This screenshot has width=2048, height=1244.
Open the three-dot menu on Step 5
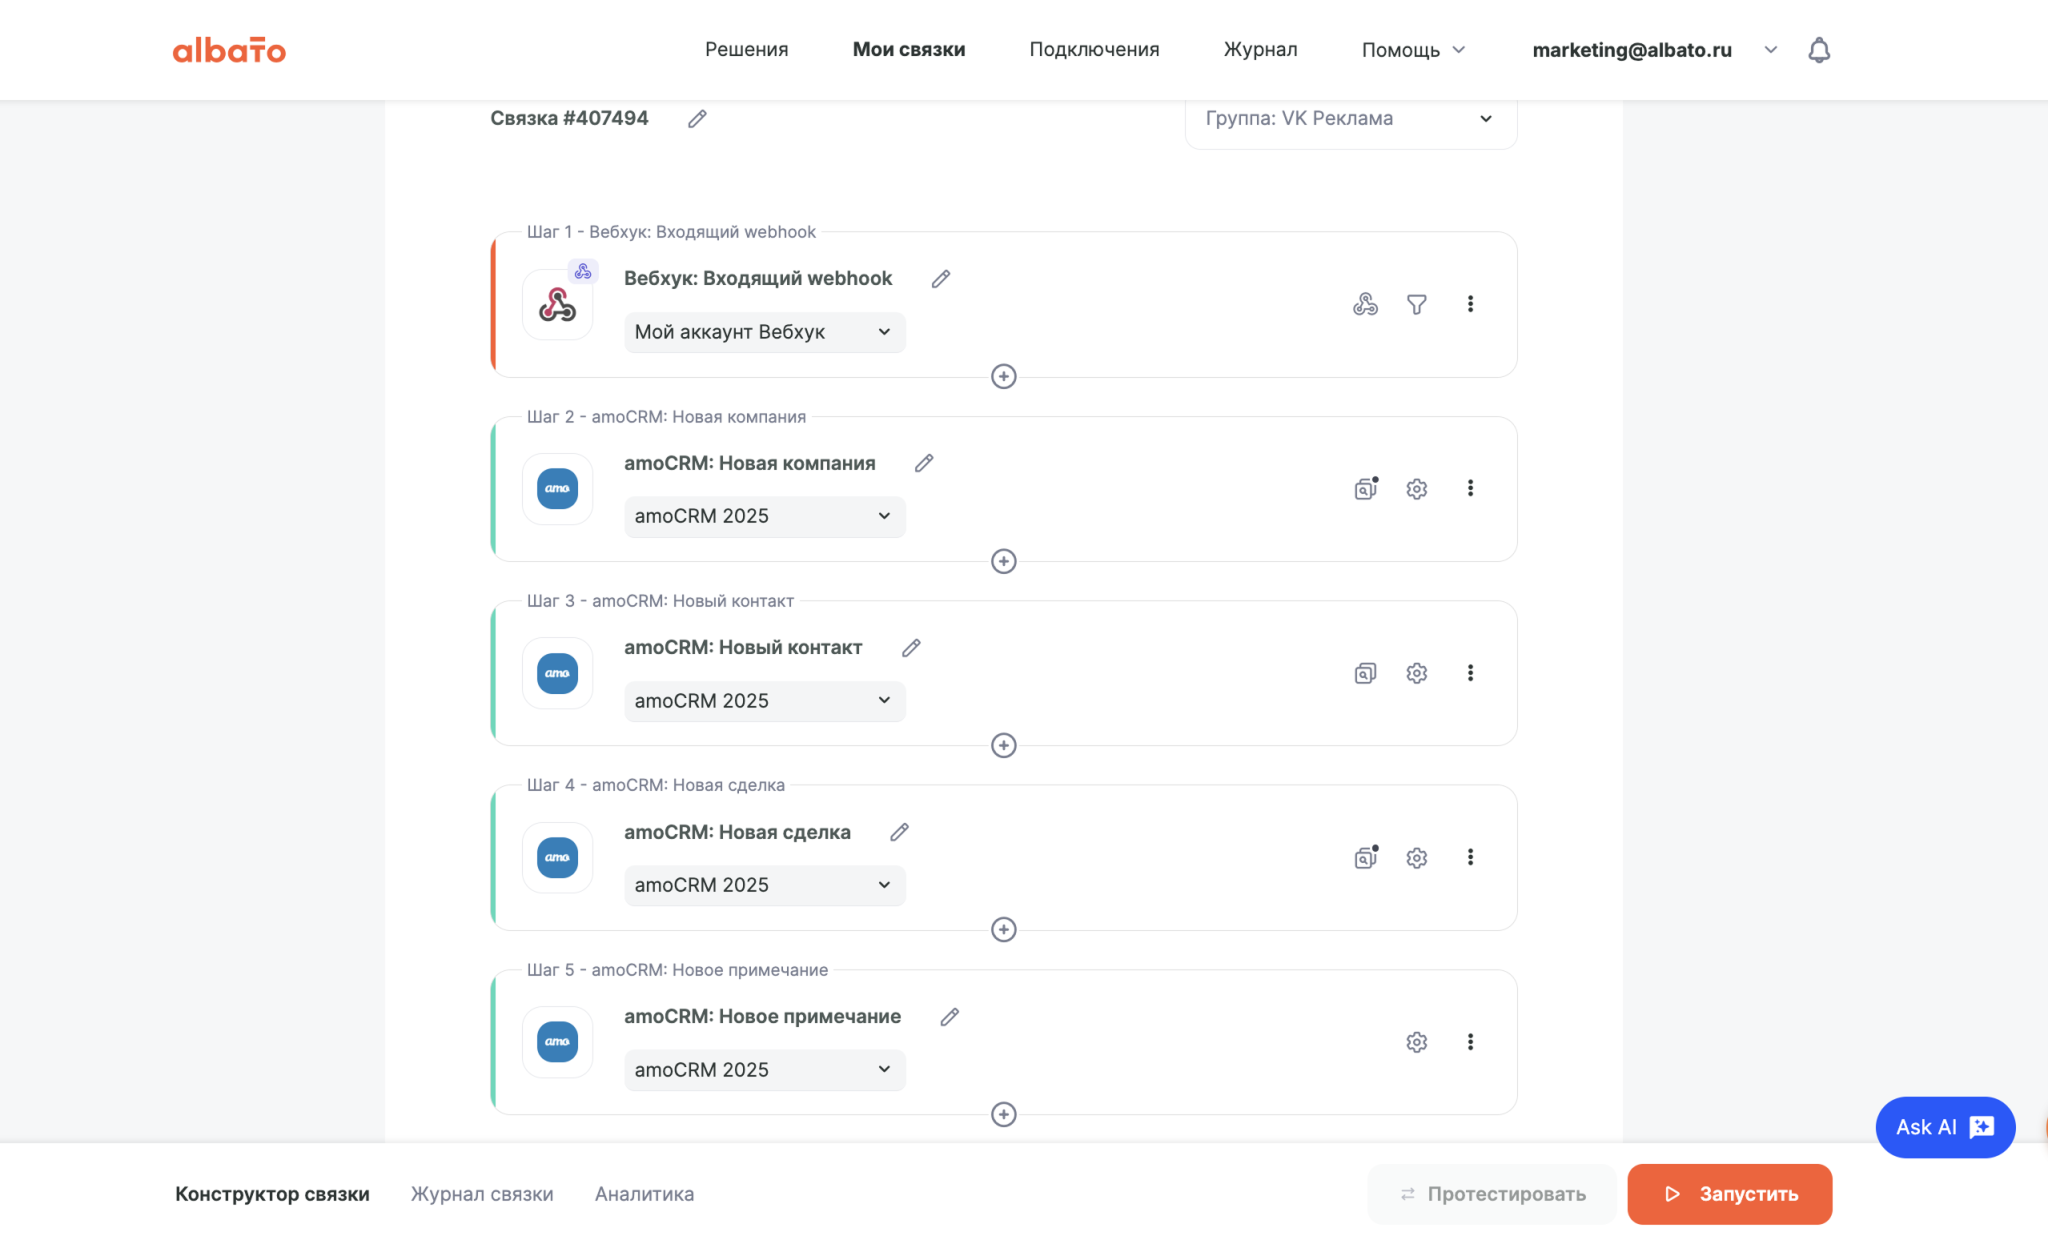tap(1471, 1041)
